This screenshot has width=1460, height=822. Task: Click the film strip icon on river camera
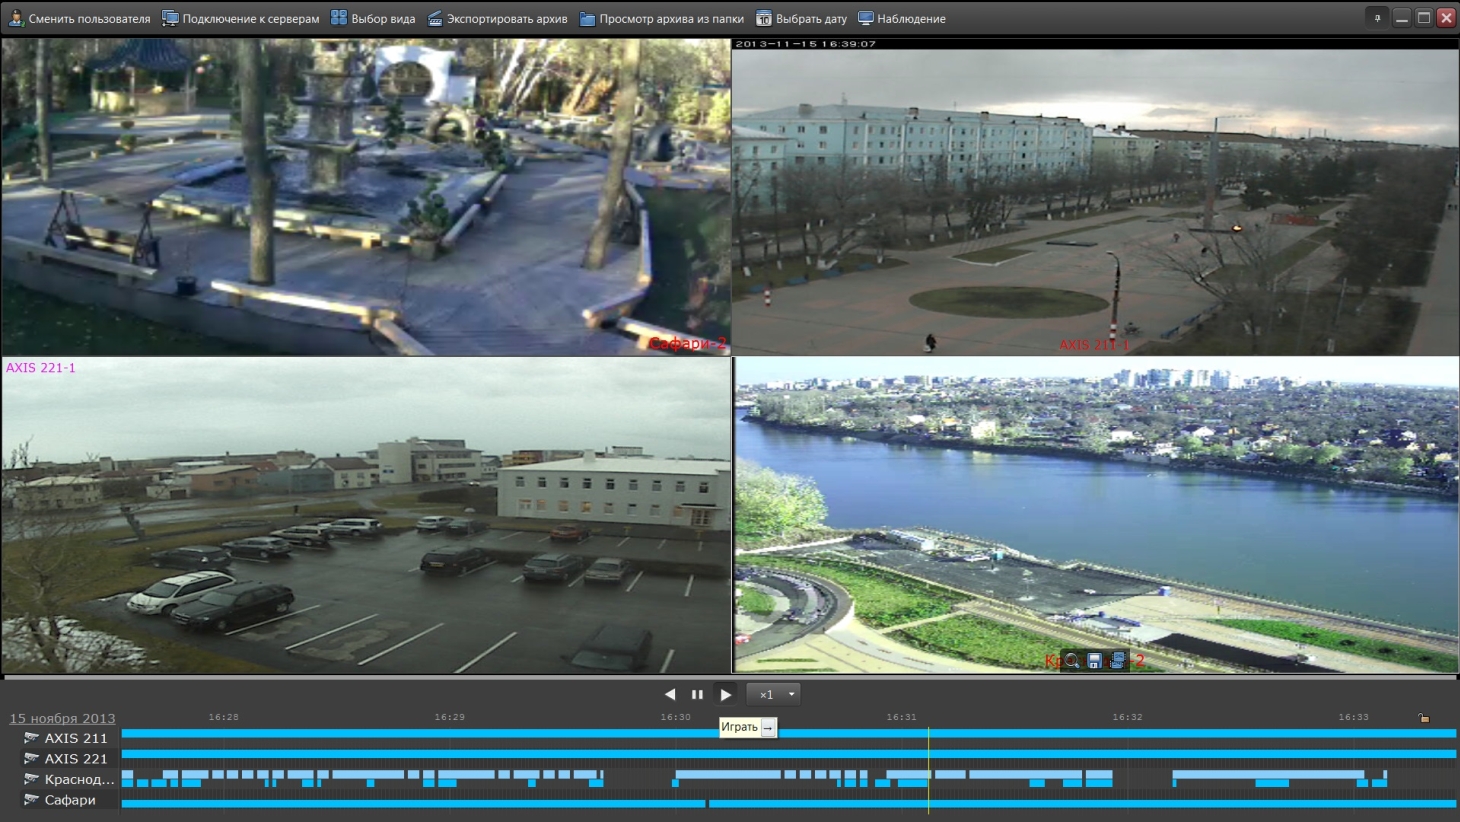click(1117, 661)
